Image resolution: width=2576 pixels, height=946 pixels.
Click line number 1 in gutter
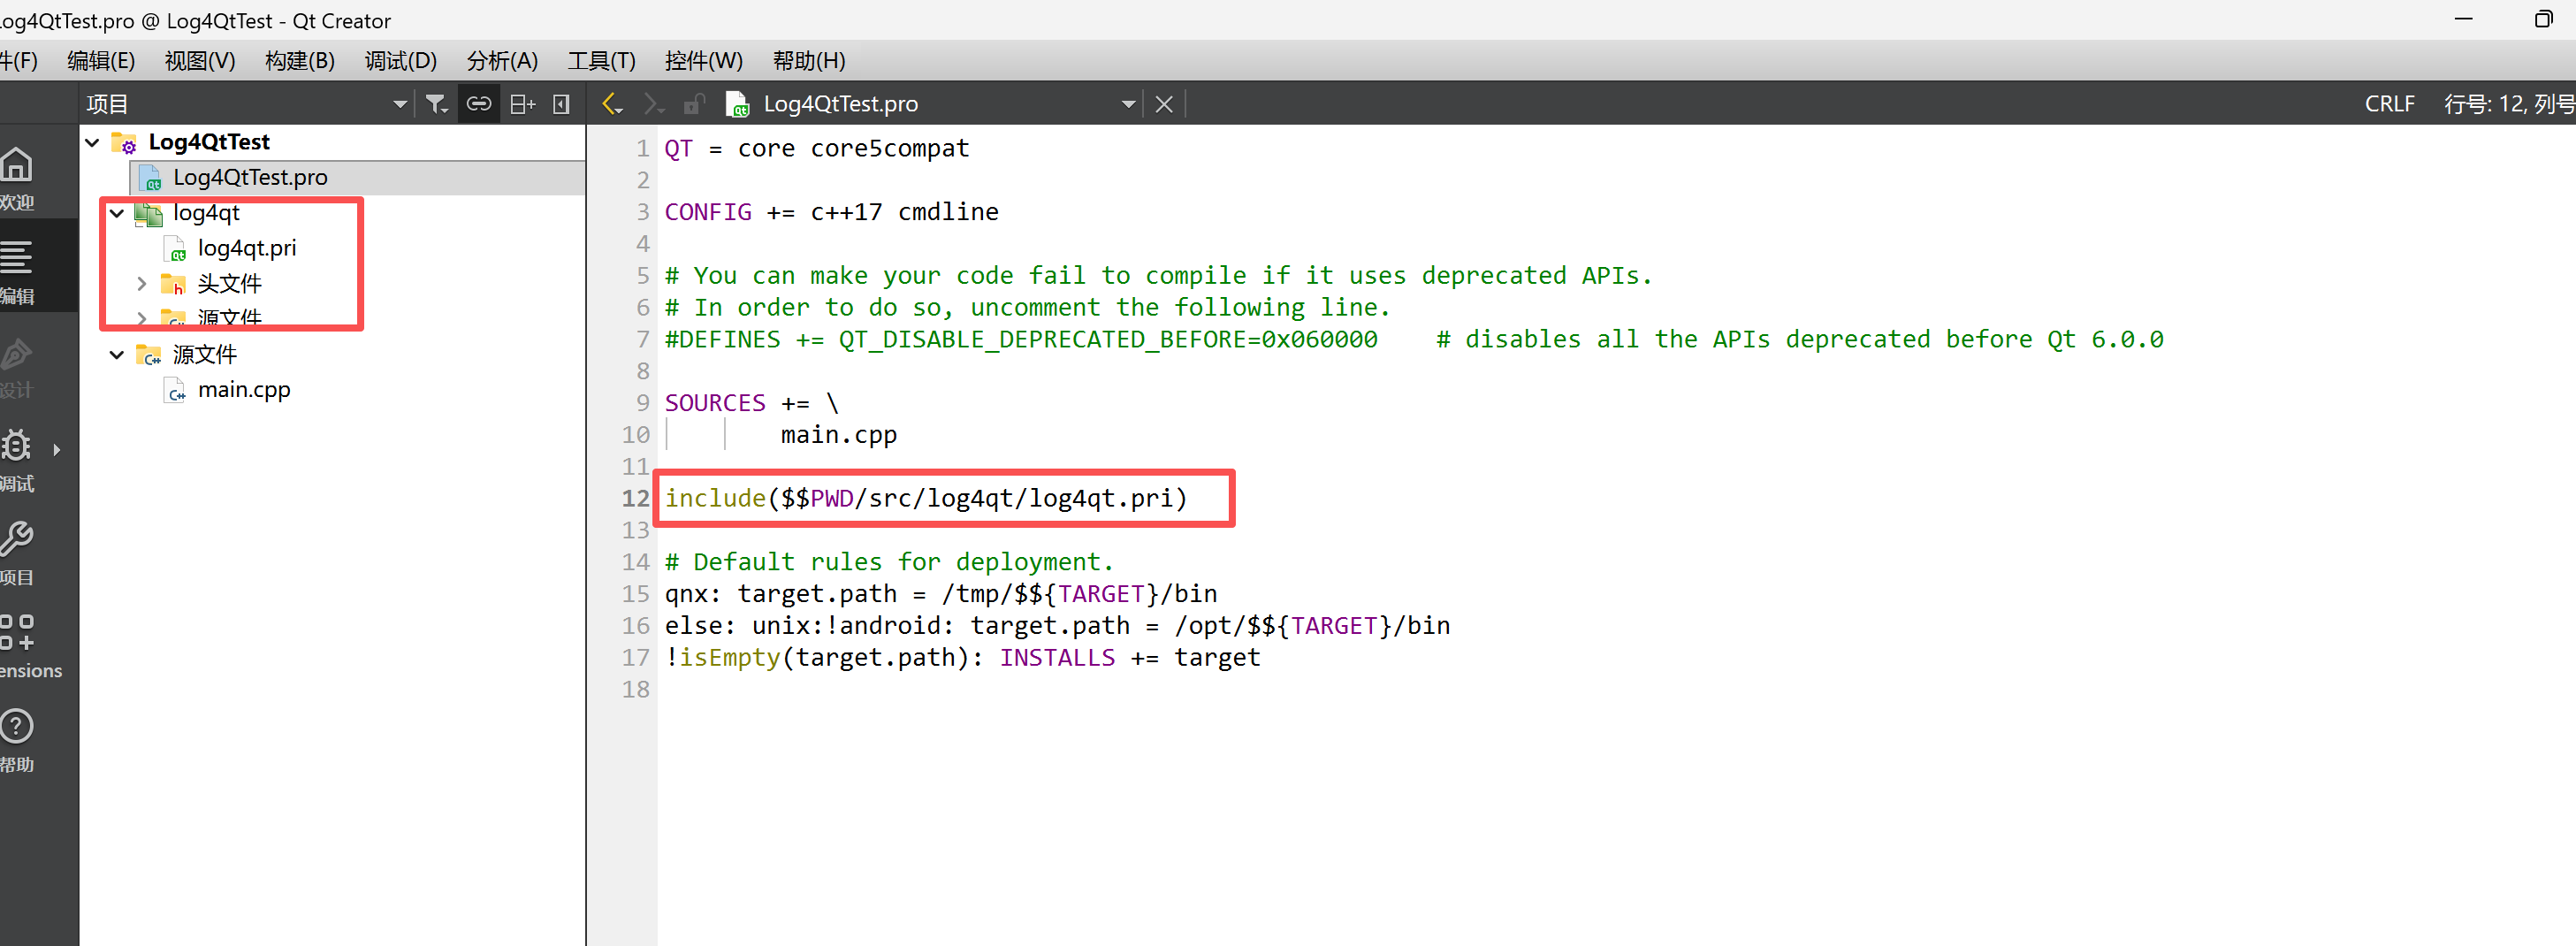(642, 149)
